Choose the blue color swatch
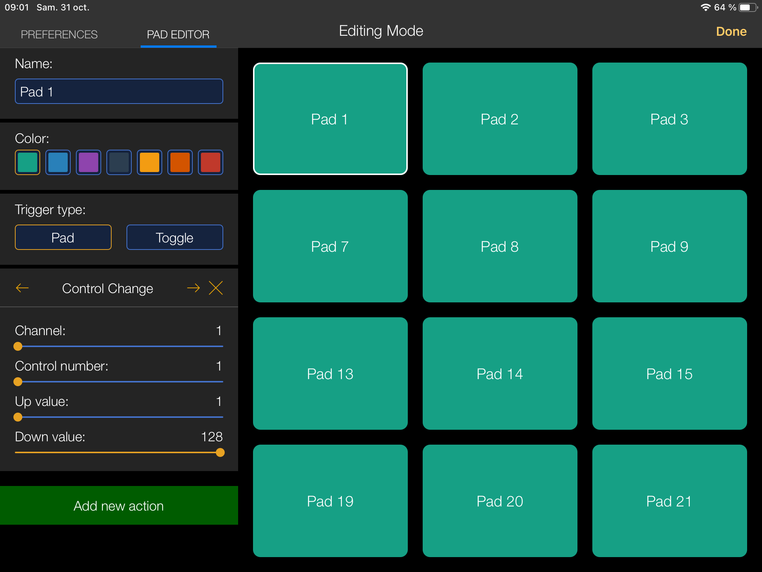 tap(58, 163)
